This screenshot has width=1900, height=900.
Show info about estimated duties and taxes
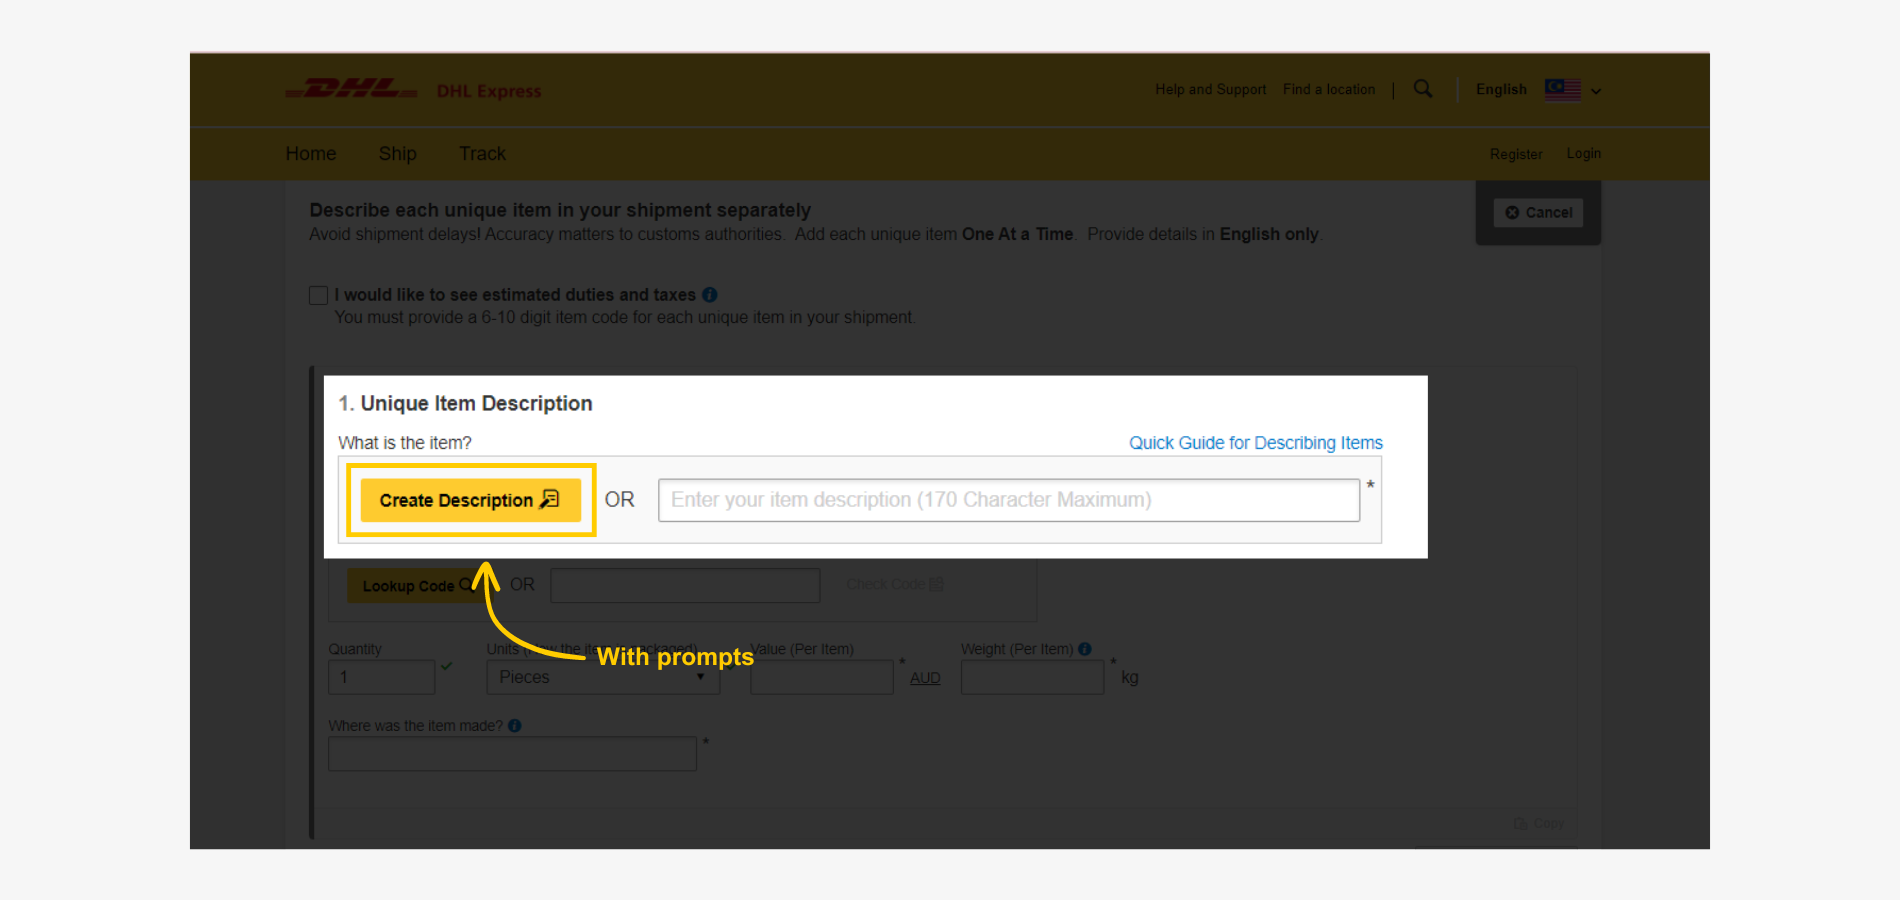(710, 294)
